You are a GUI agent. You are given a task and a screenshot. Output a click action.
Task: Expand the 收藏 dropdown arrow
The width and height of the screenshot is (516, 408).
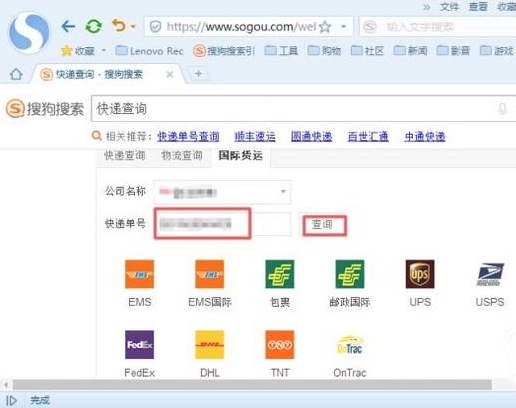click(x=104, y=50)
